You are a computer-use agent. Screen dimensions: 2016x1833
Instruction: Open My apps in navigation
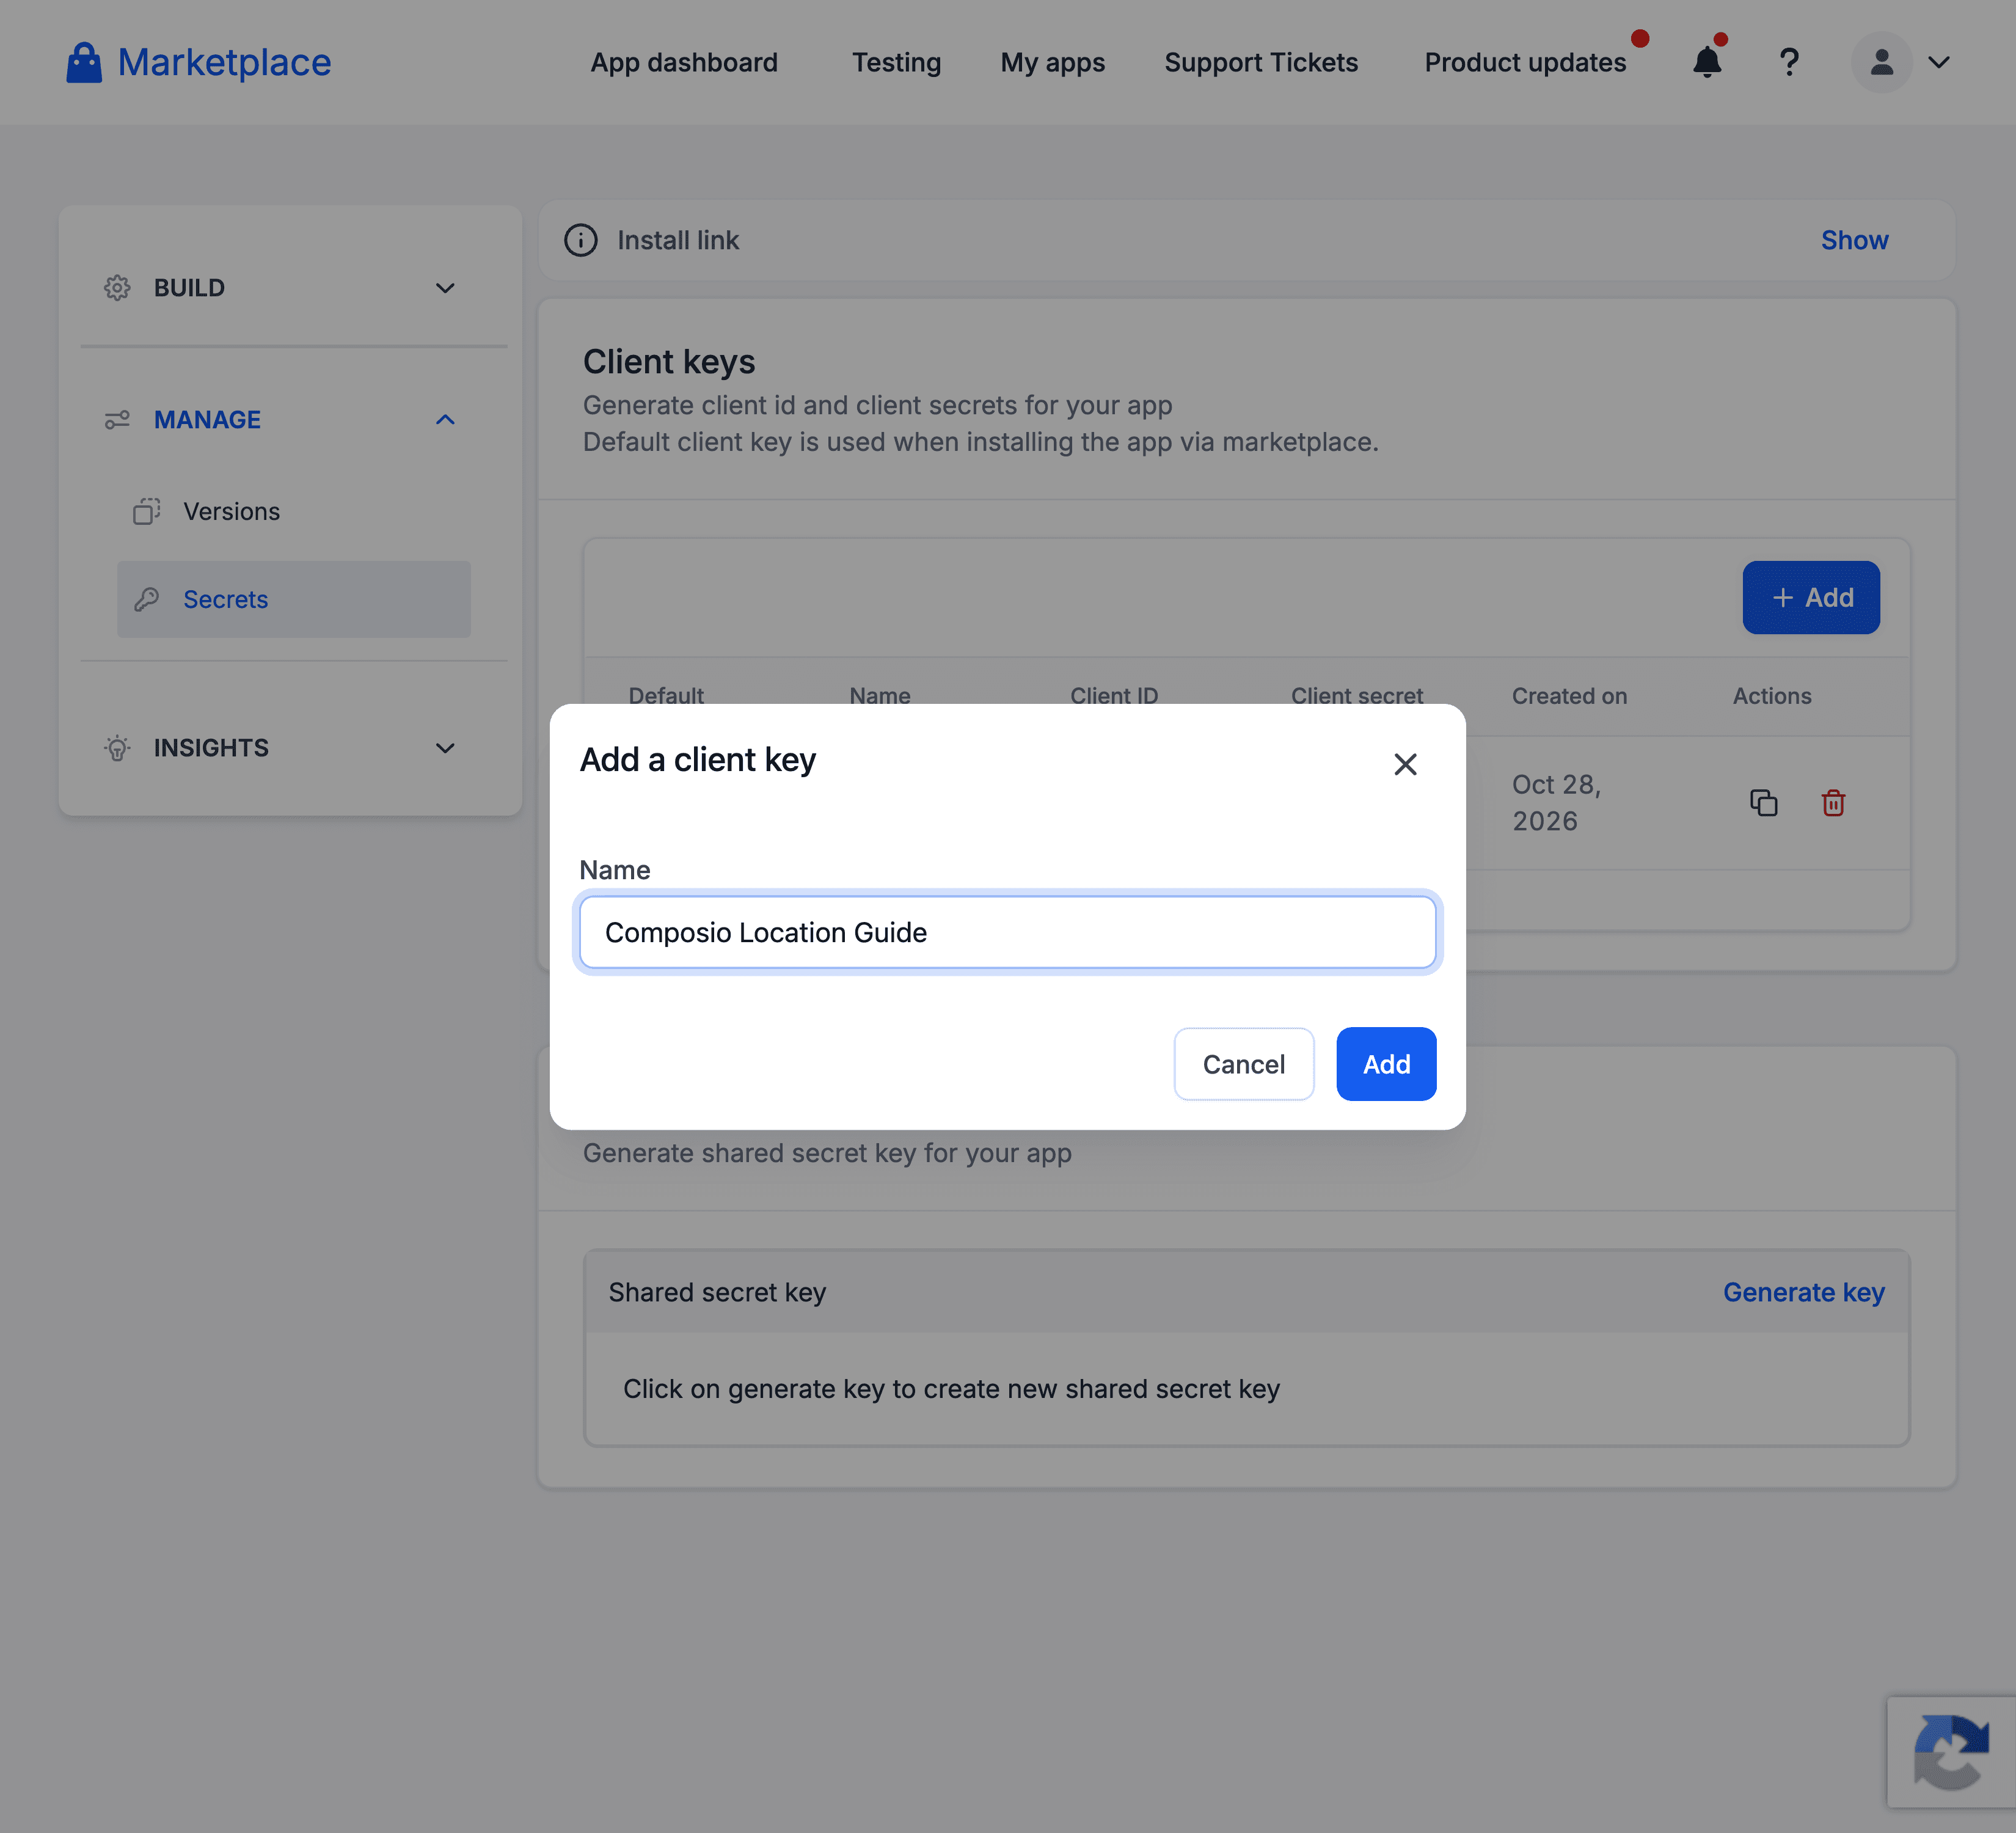(1052, 62)
